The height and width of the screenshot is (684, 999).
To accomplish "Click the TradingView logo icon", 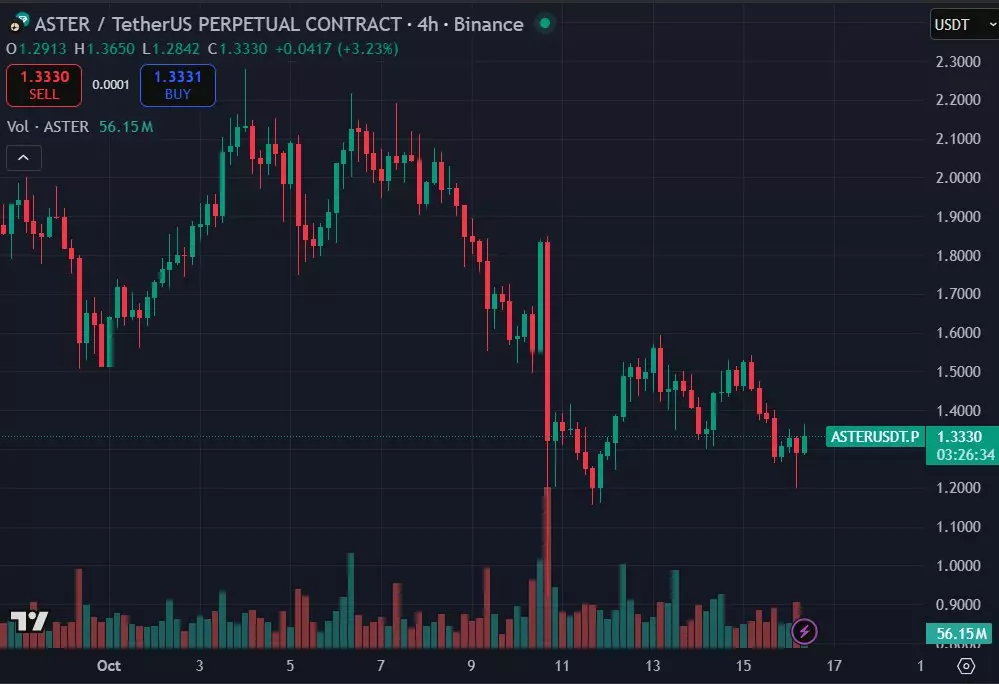I will [x=29, y=620].
